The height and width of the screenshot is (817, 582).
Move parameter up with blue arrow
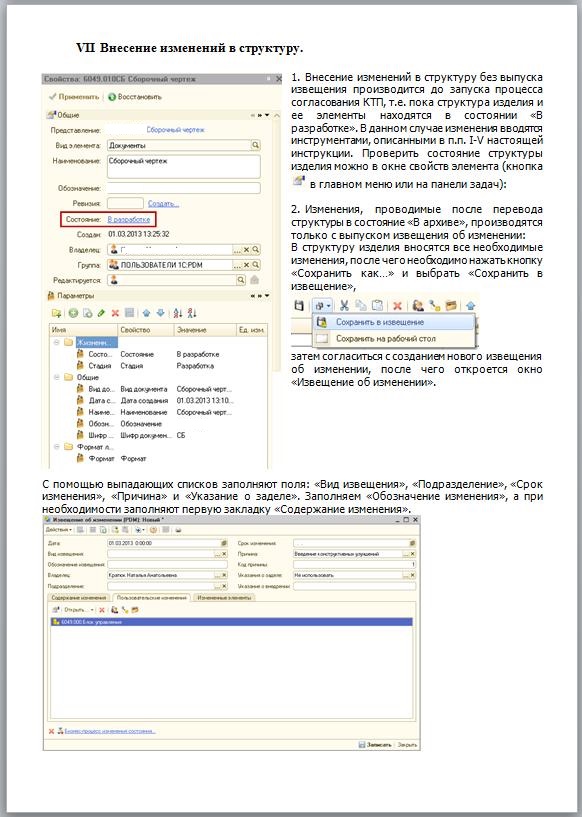pos(146,313)
